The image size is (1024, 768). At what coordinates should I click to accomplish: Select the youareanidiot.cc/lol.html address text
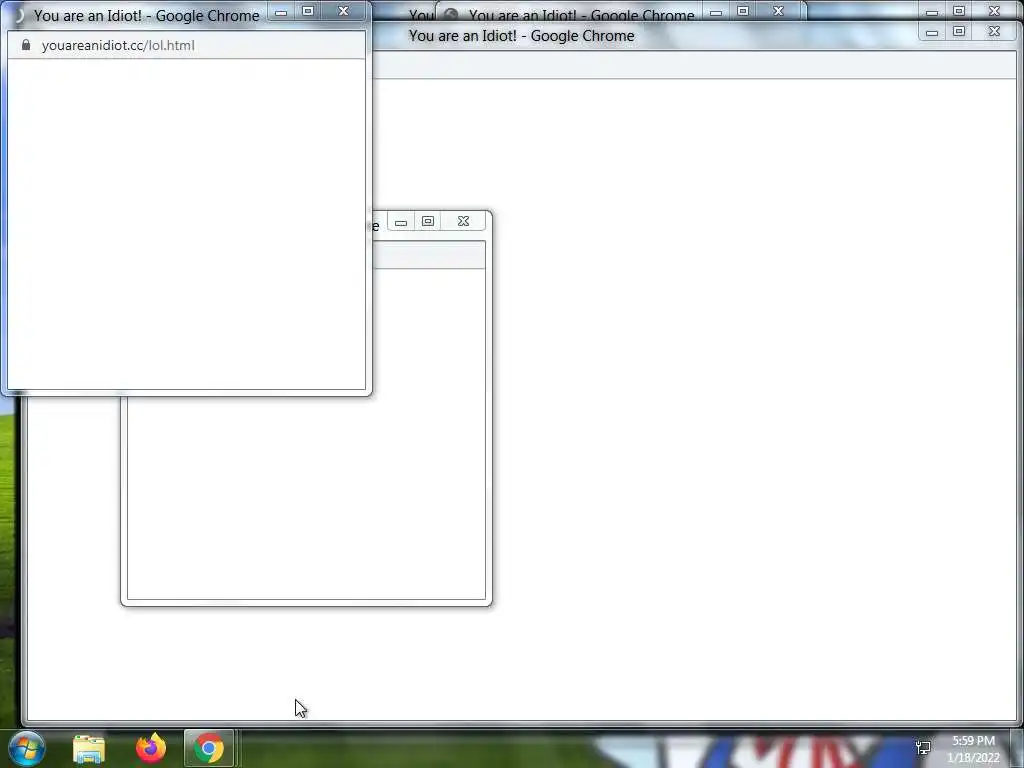pos(118,45)
